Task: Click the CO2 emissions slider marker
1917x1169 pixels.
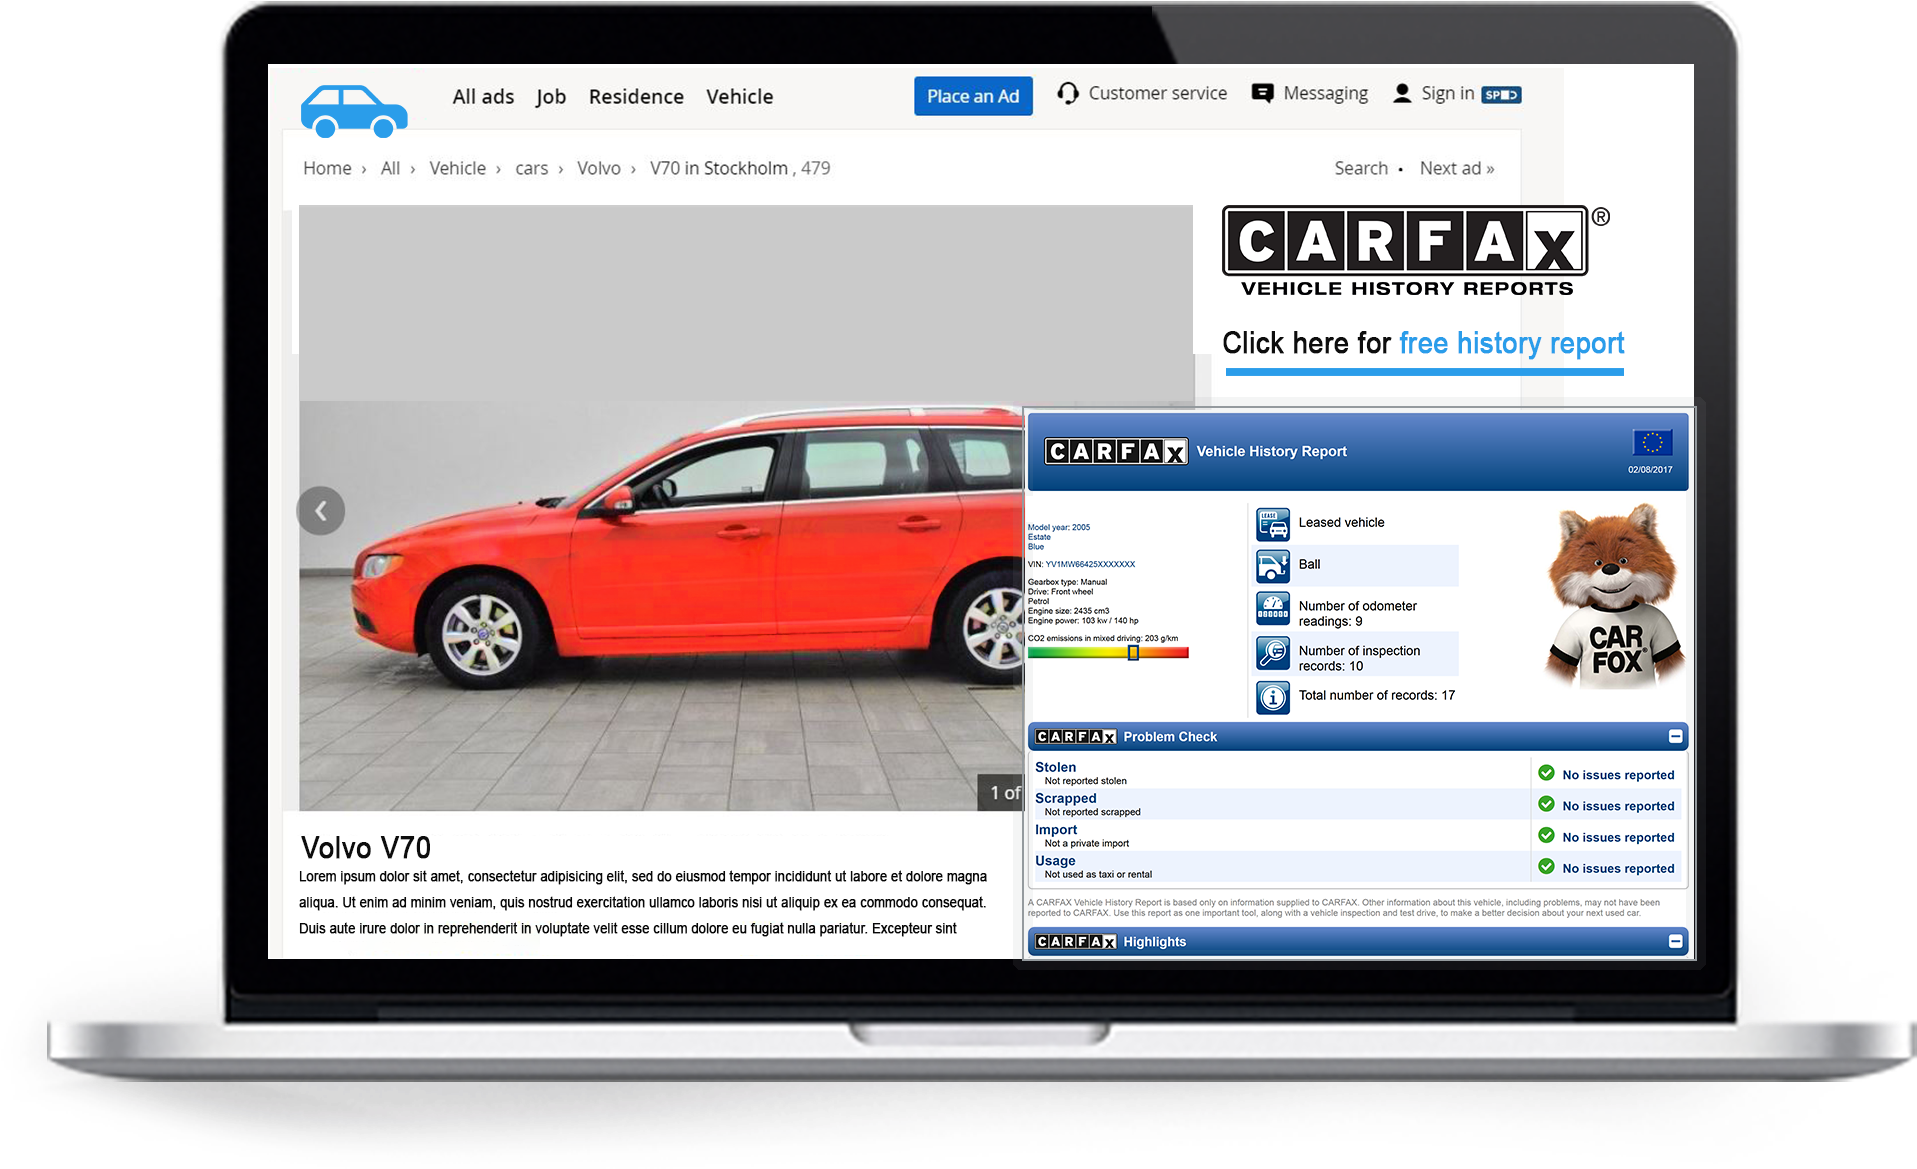Action: (x=1133, y=653)
